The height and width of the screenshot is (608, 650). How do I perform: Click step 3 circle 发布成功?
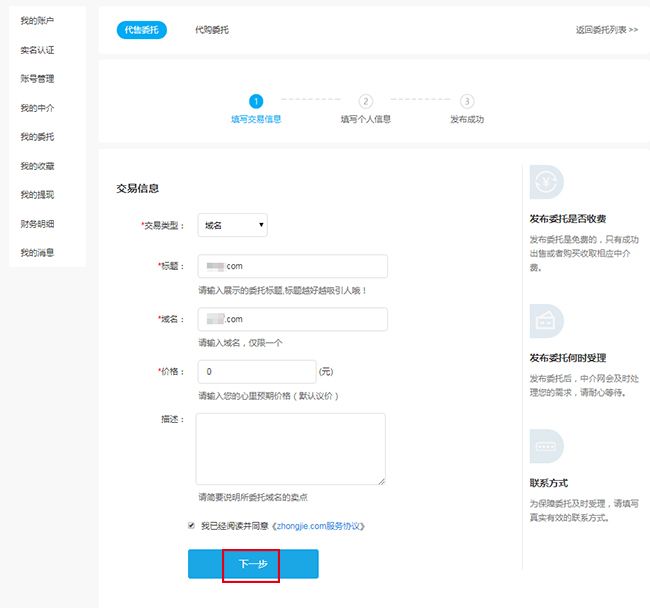click(467, 101)
